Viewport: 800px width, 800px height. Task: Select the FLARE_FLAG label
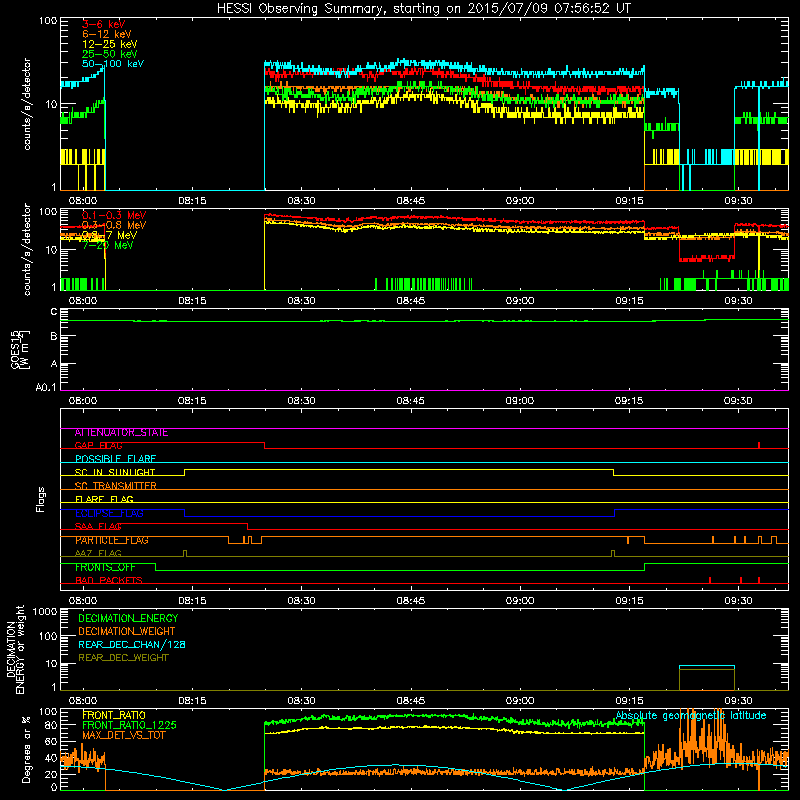(x=104, y=499)
